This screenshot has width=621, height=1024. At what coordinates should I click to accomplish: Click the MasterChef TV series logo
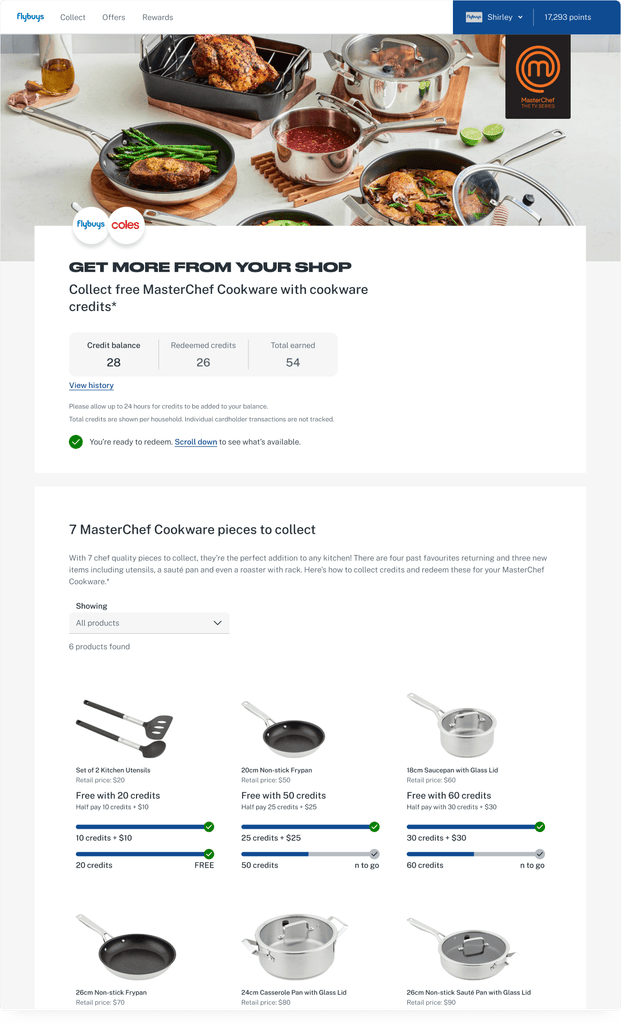[x=538, y=76]
